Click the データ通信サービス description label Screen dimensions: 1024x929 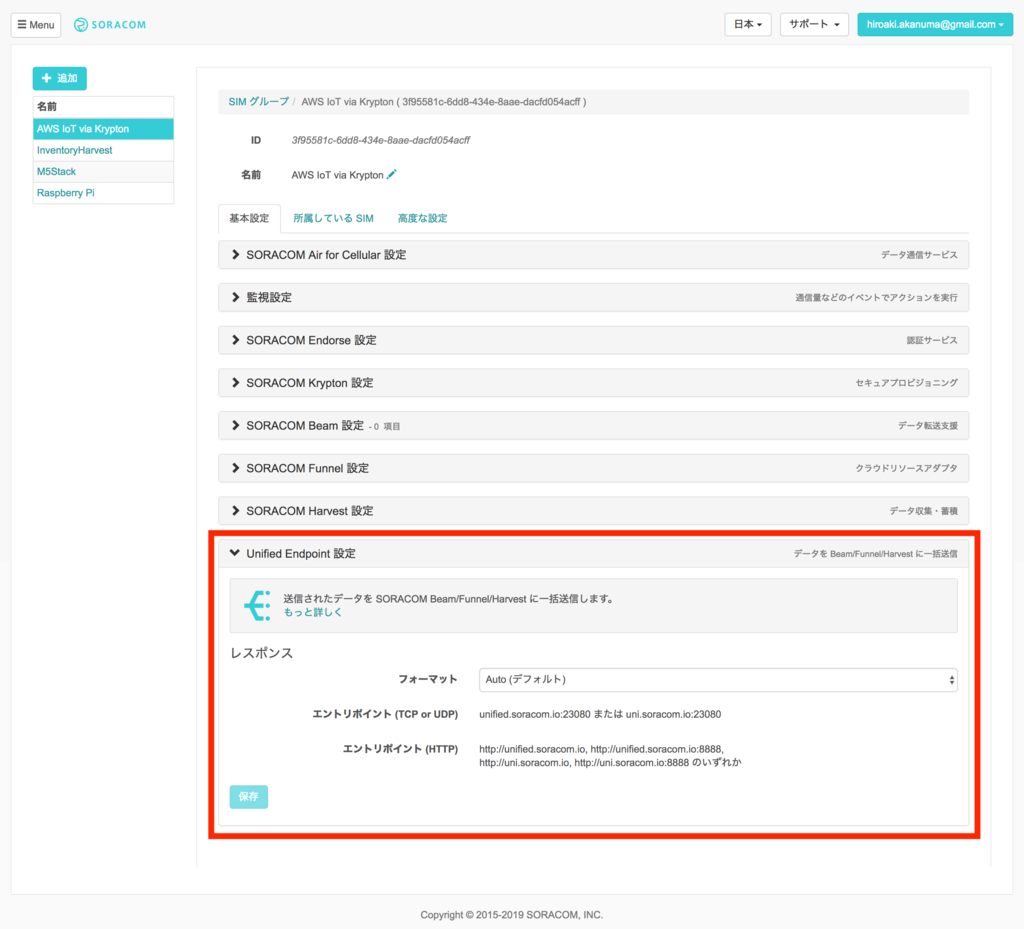pyautogui.click(x=919, y=255)
